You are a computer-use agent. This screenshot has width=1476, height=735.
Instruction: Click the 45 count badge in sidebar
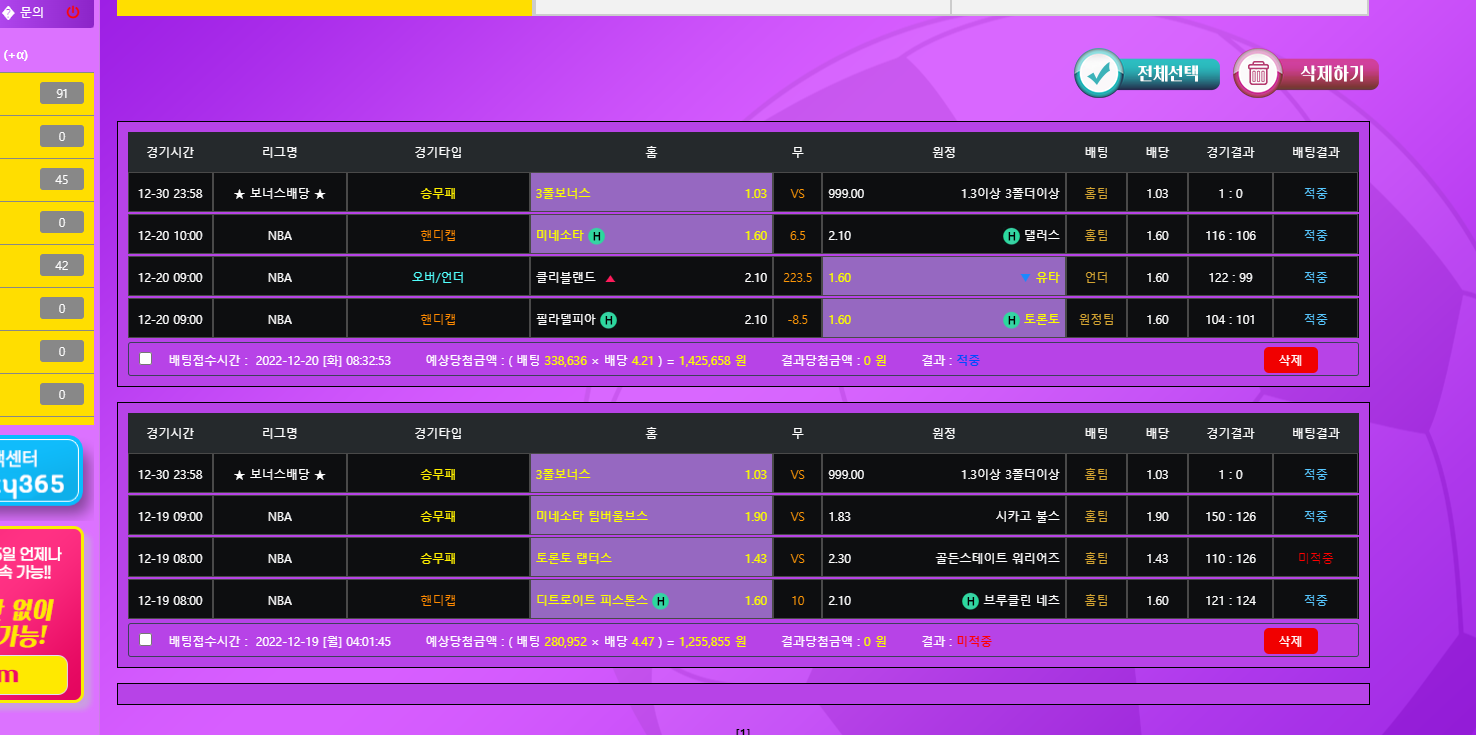[x=62, y=179]
